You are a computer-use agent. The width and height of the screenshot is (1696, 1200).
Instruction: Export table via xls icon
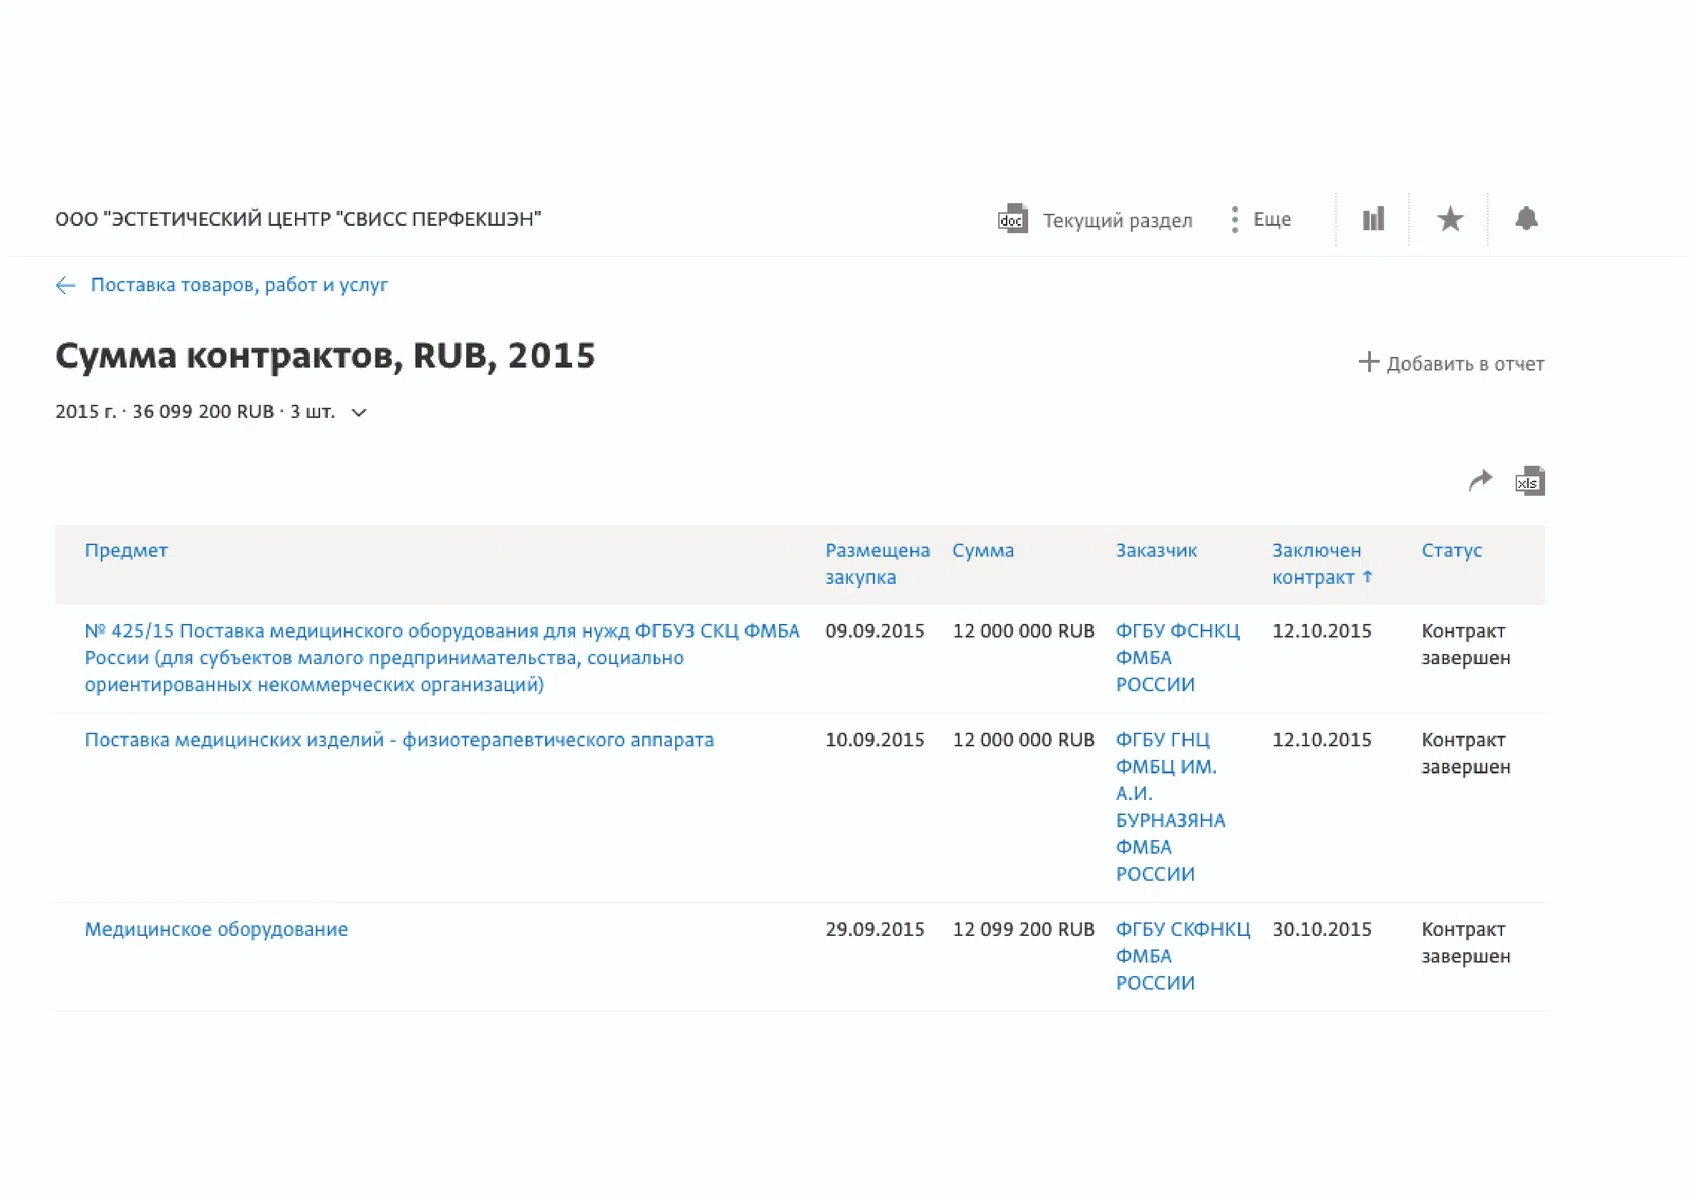(x=1529, y=482)
